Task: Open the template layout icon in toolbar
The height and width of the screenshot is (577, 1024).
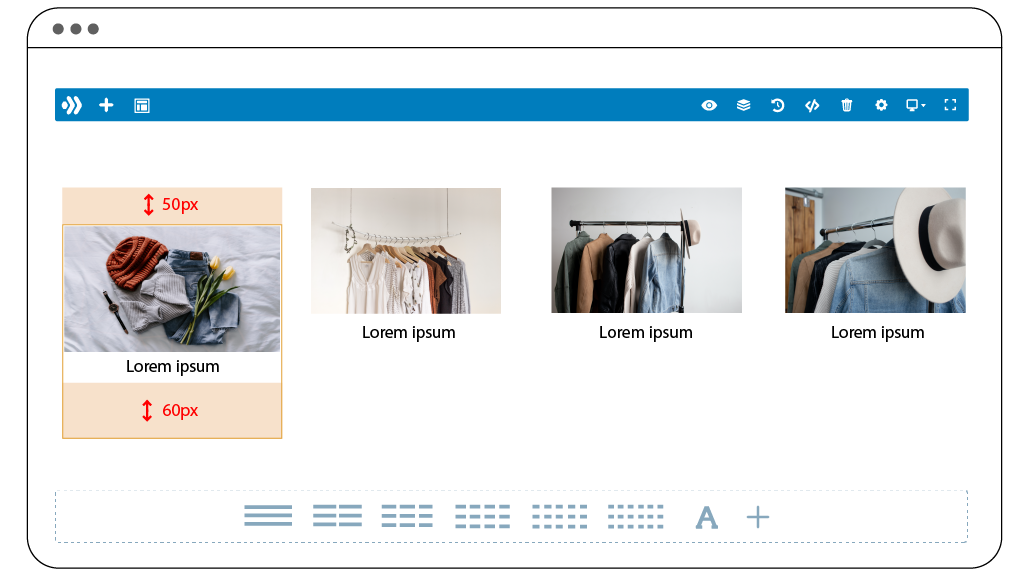Action: (x=142, y=106)
